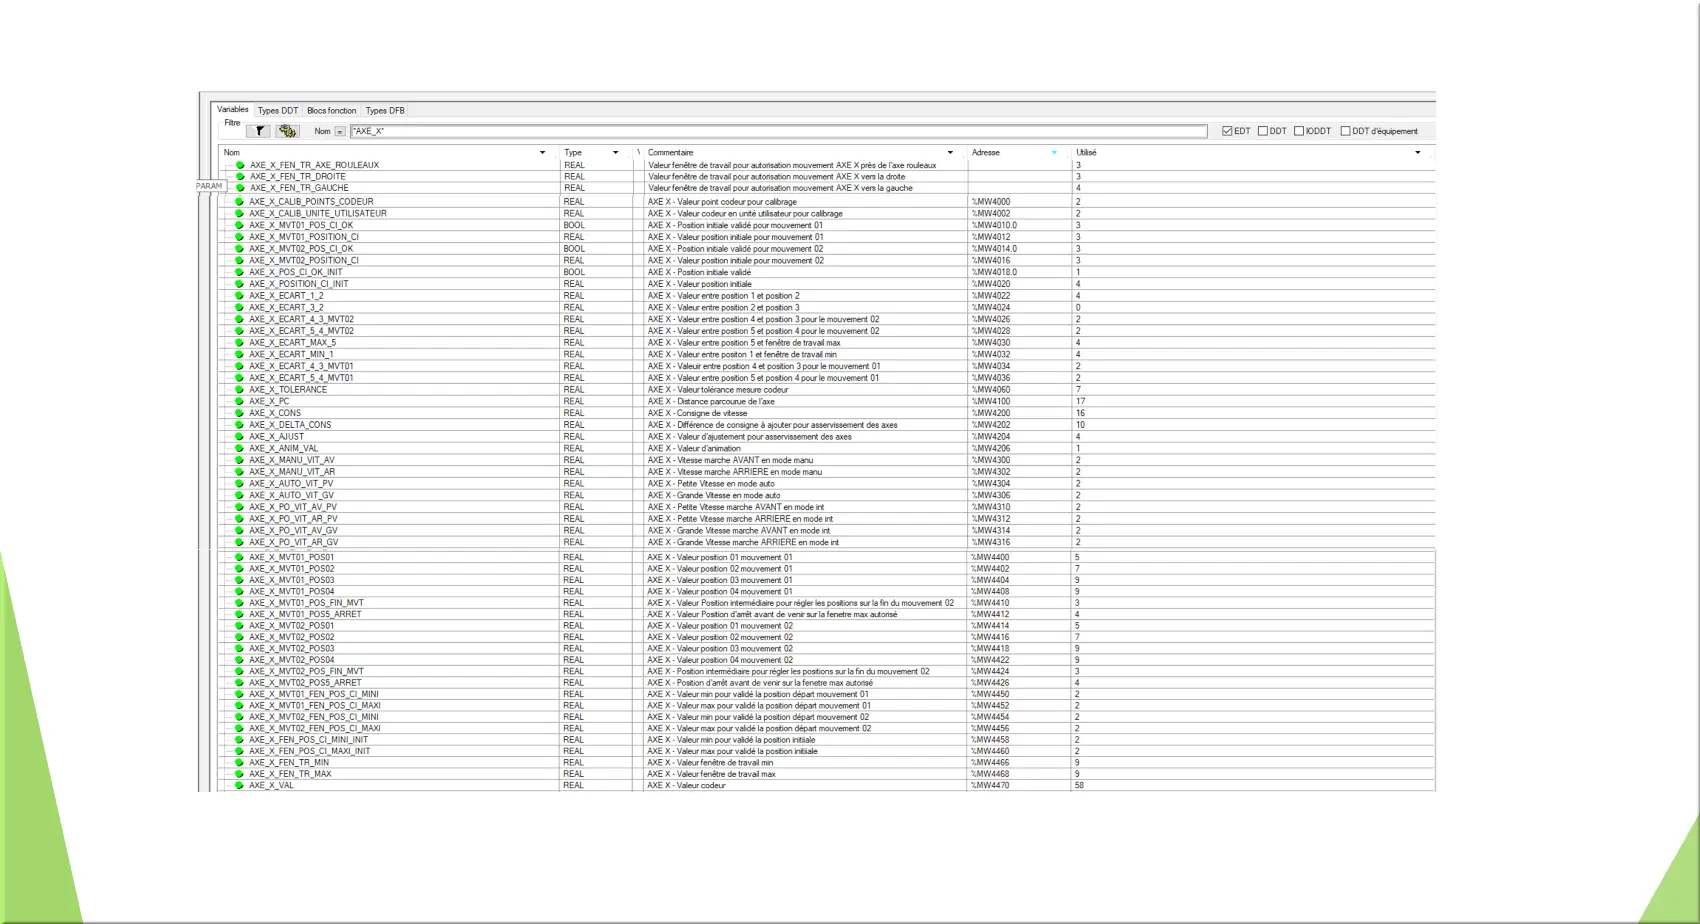Click green icon beside AXE_X_FEN_TR_GAUCHE
This screenshot has height=924, width=1700.
(240, 188)
